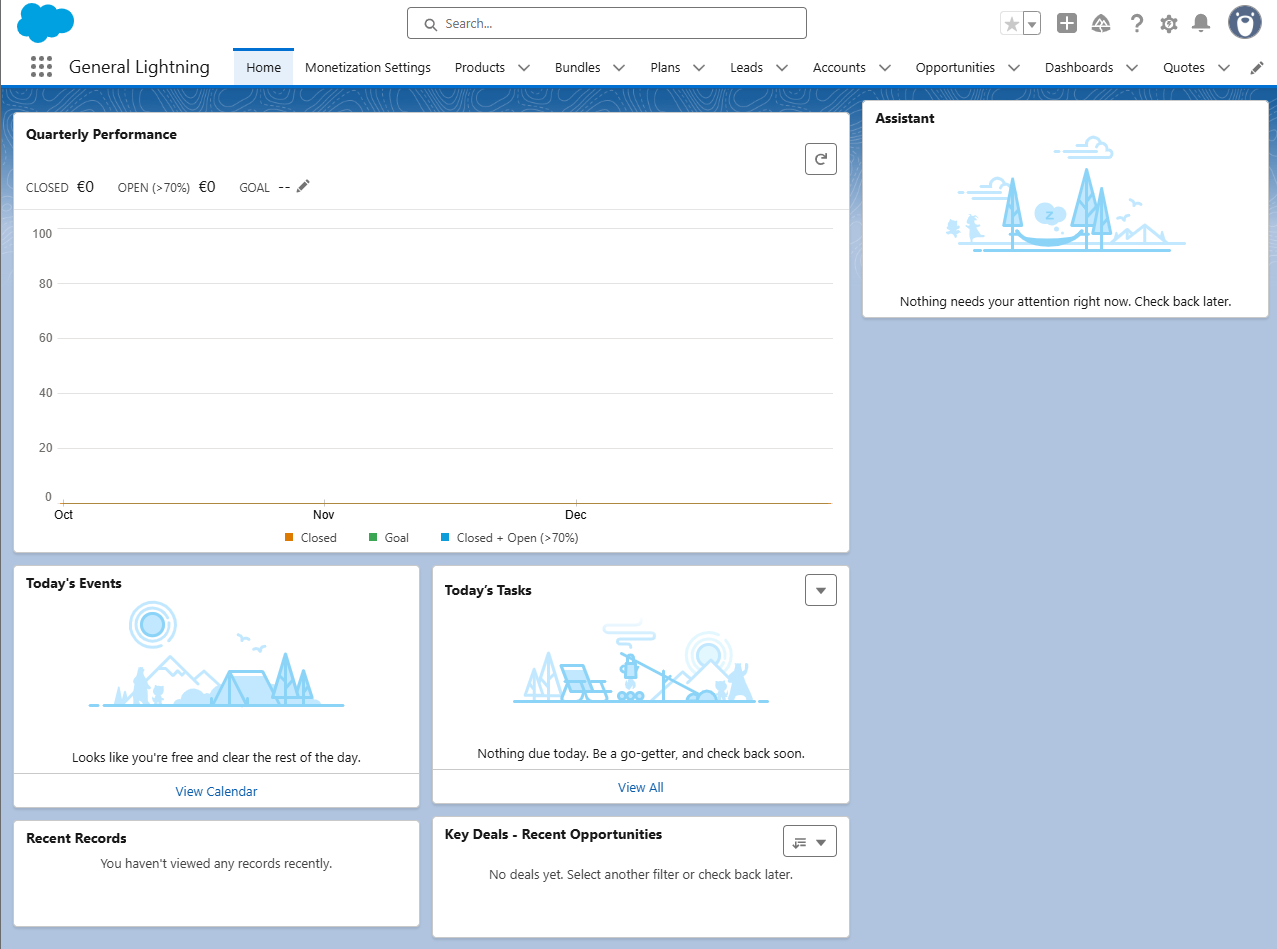Click inside the global Search box
The height and width of the screenshot is (949, 1277).
pos(606,23)
